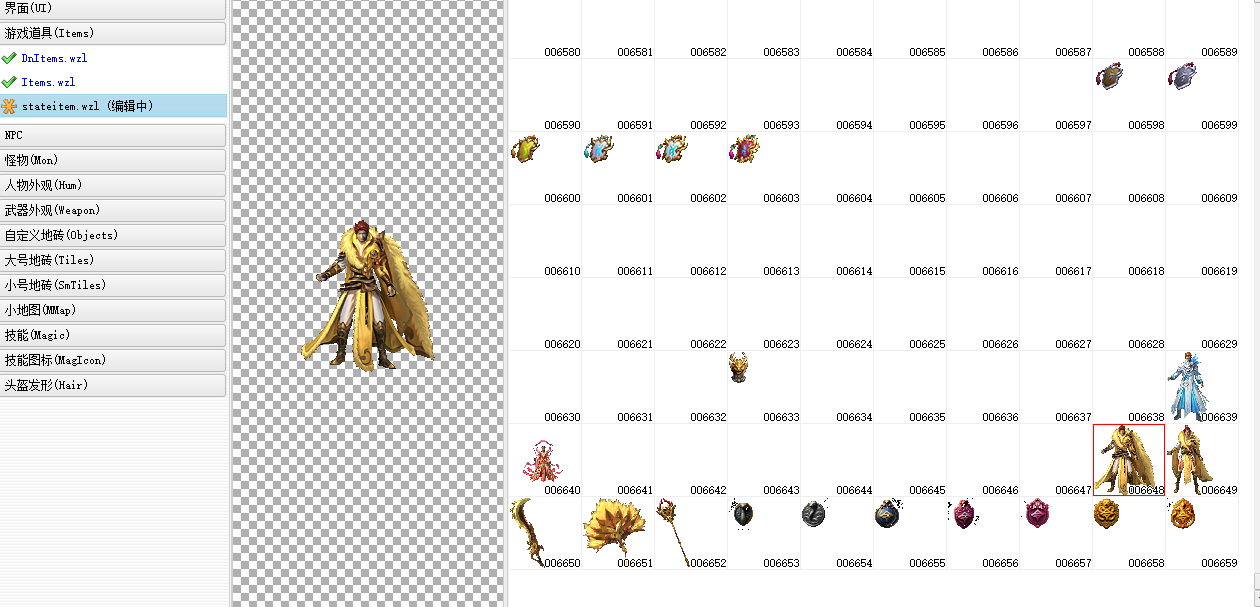Screen dimensions: 1260x607
Task: Pick the golden lion medallion icon 006658
Action: click(1106, 514)
